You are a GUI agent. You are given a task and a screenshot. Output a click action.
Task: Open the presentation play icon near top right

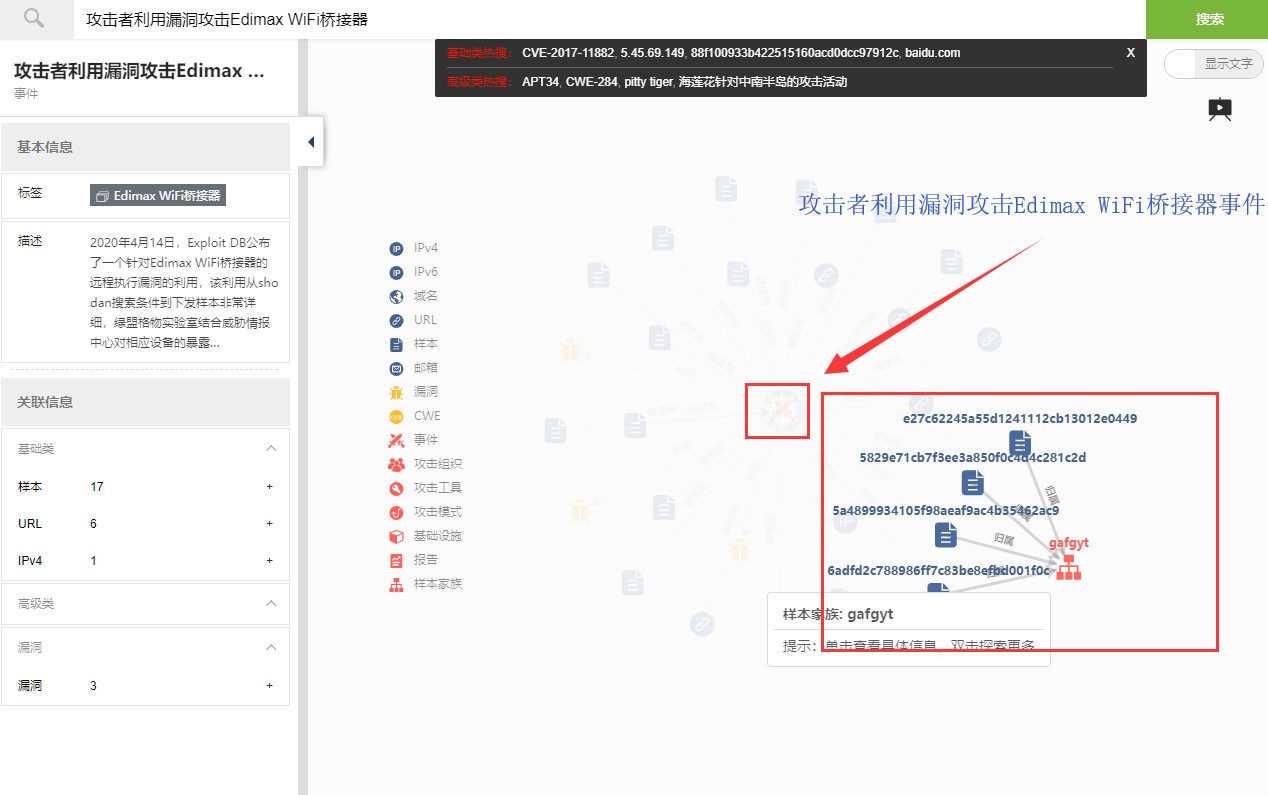click(x=1219, y=109)
